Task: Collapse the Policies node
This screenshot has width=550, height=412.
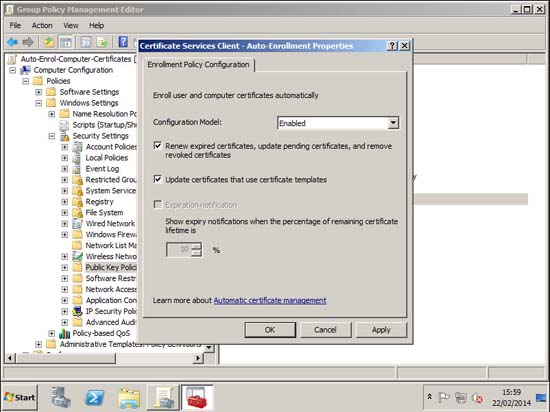Action: tap(26, 81)
